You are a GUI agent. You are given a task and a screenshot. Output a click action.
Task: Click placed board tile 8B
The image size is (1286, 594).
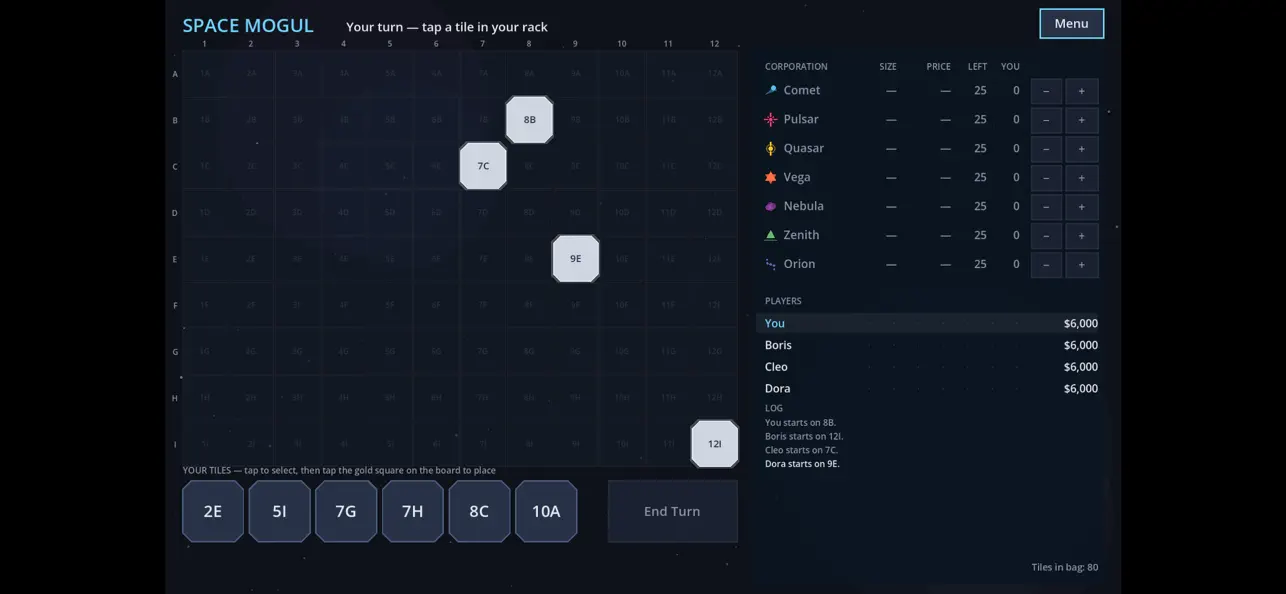[x=529, y=120]
